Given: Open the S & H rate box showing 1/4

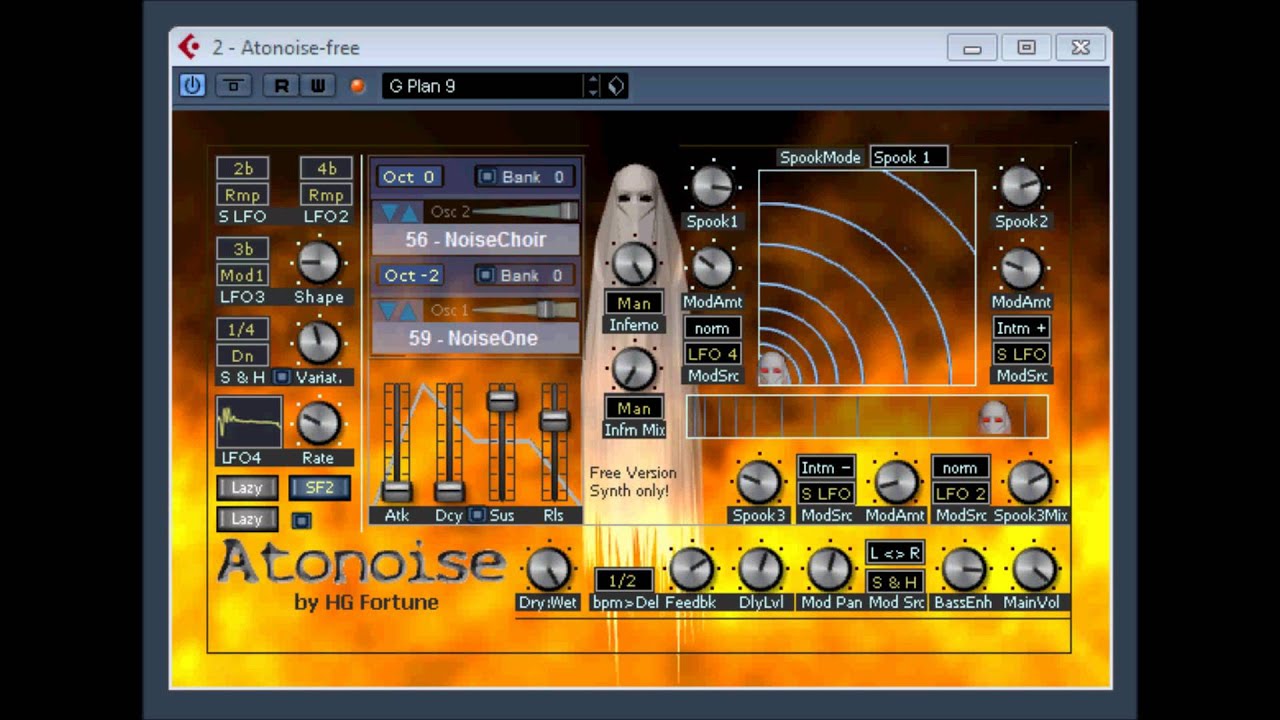Looking at the screenshot, I should [243, 330].
